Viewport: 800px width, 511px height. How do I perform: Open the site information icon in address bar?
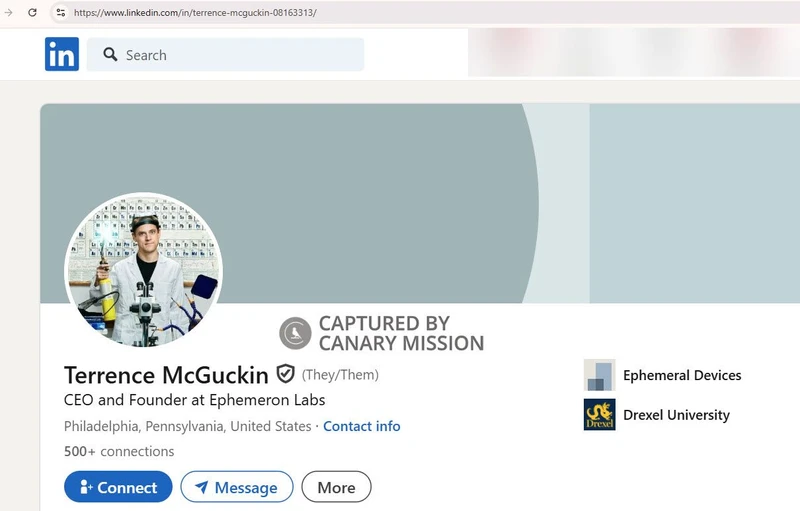click(x=61, y=13)
